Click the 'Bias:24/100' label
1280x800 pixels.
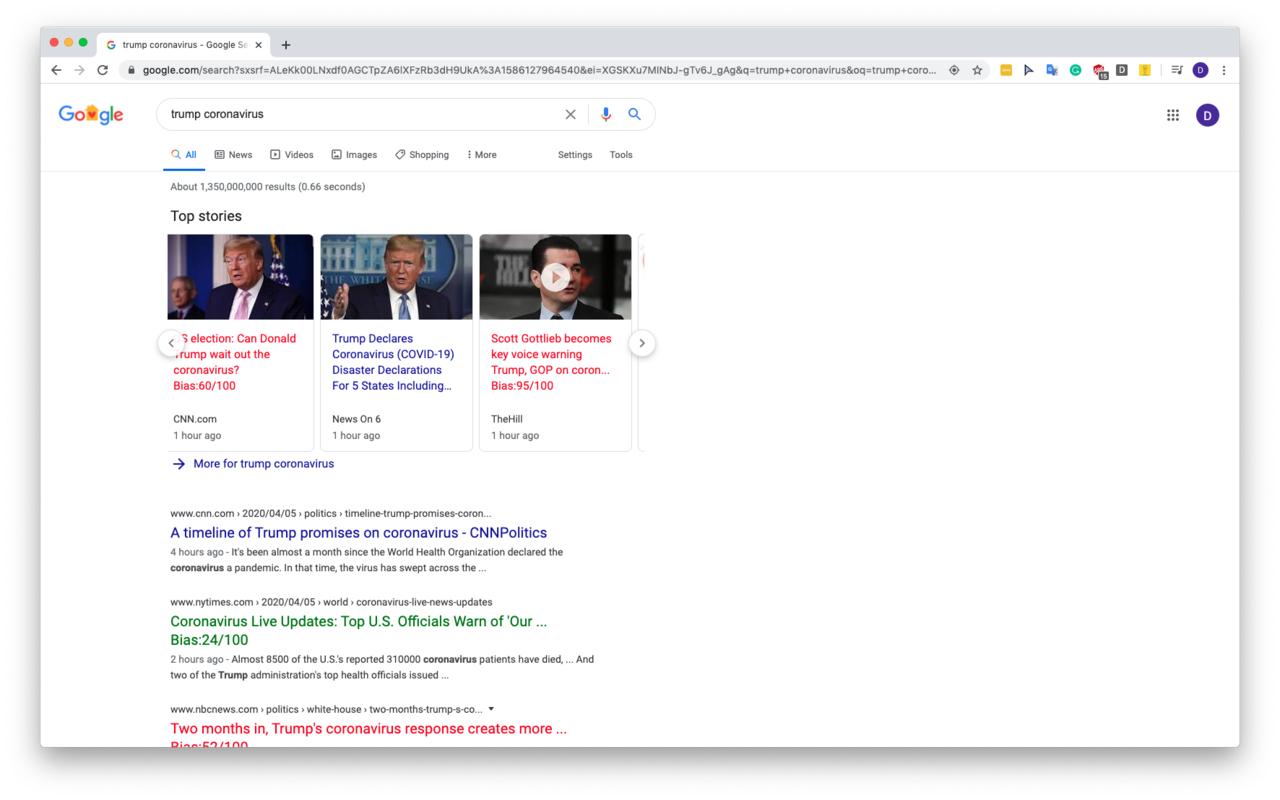(x=209, y=640)
